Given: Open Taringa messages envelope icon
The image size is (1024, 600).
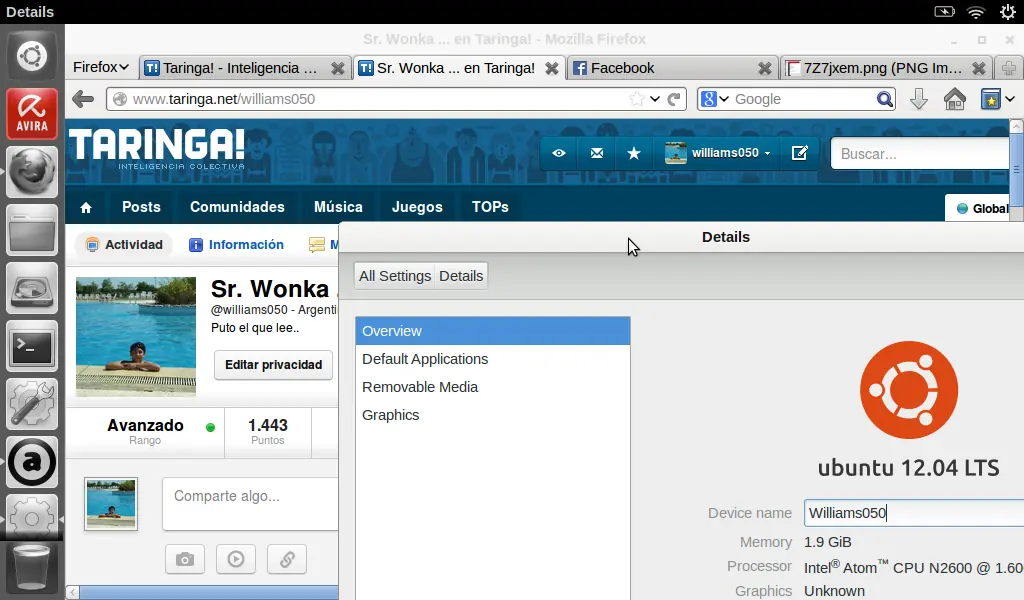Looking at the screenshot, I should coord(597,153).
